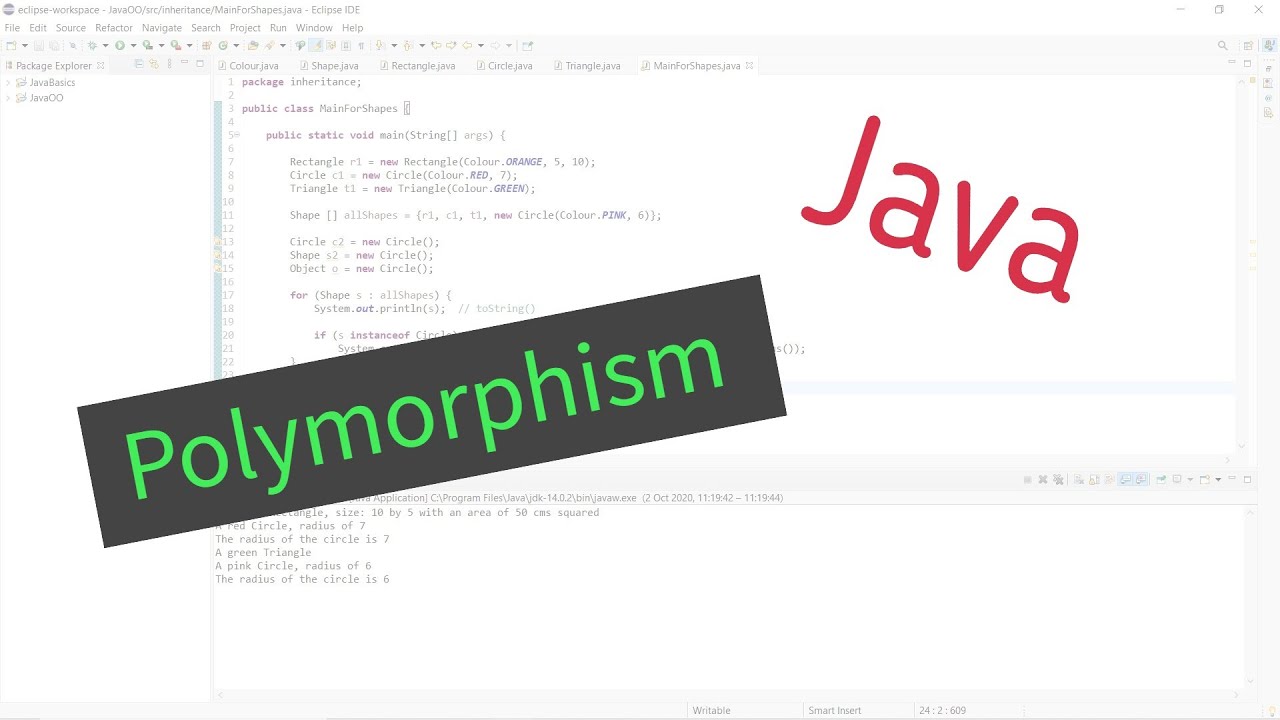Click the Save toolbar icon
This screenshot has height=720, width=1280.
pyautogui.click(x=39, y=45)
